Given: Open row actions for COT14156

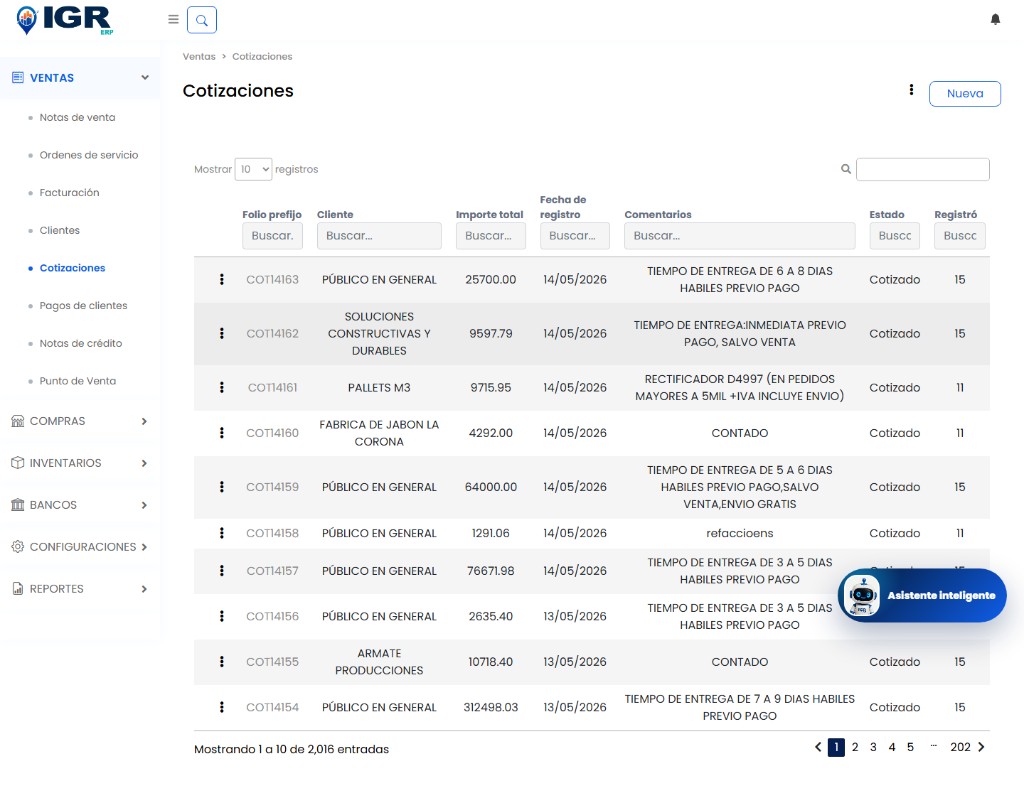Looking at the screenshot, I should pos(222,616).
